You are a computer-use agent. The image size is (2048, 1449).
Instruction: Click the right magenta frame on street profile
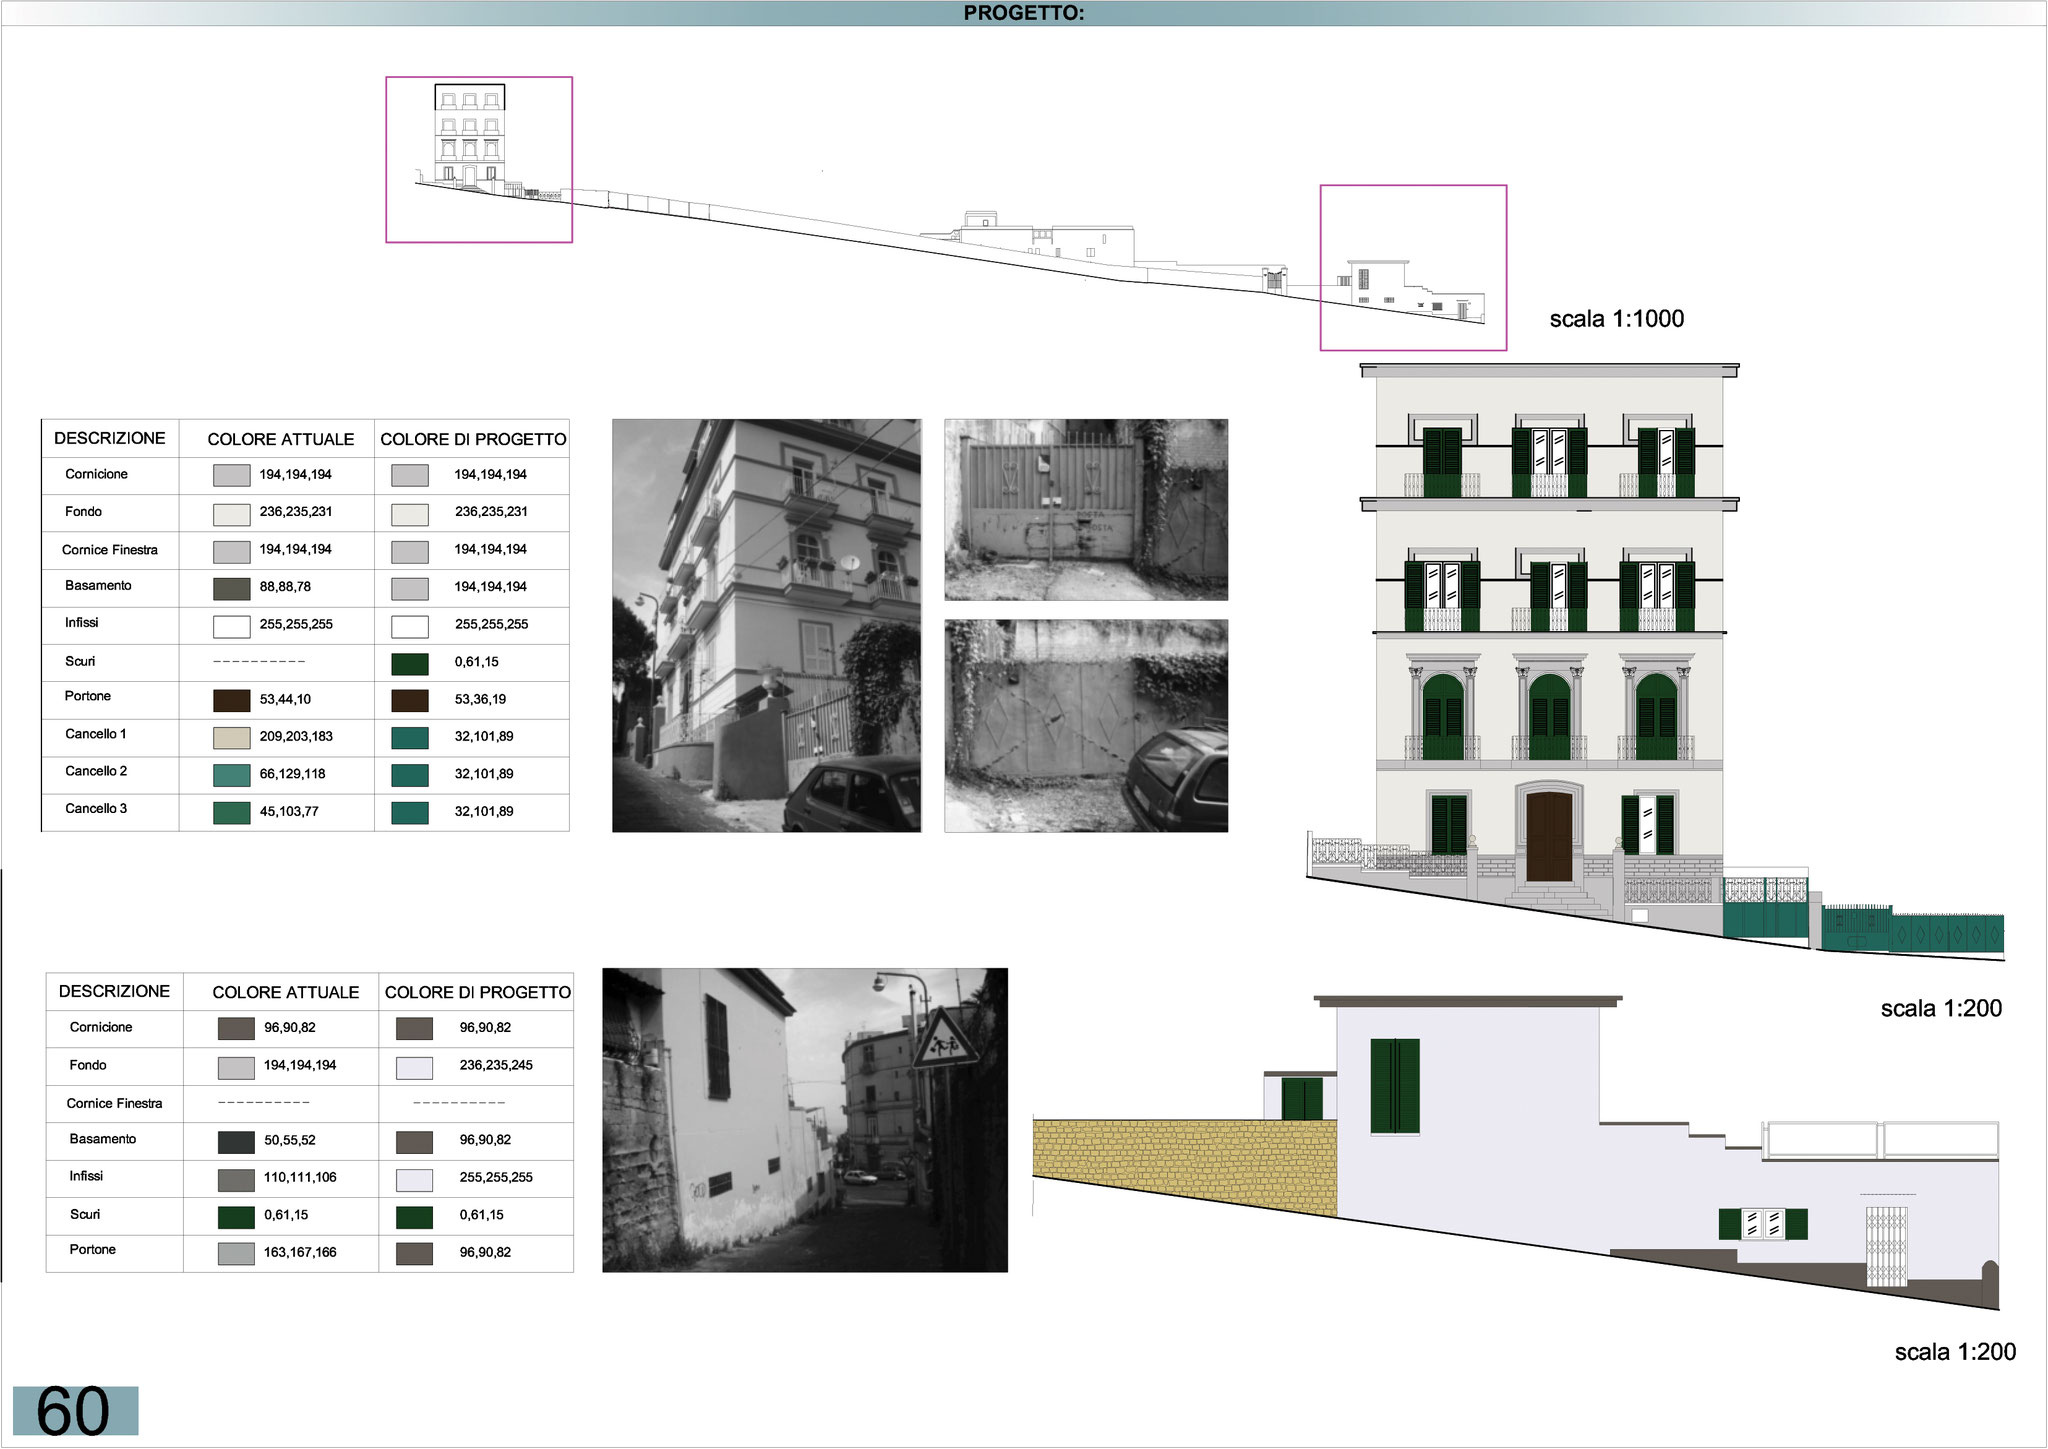[x=1412, y=267]
